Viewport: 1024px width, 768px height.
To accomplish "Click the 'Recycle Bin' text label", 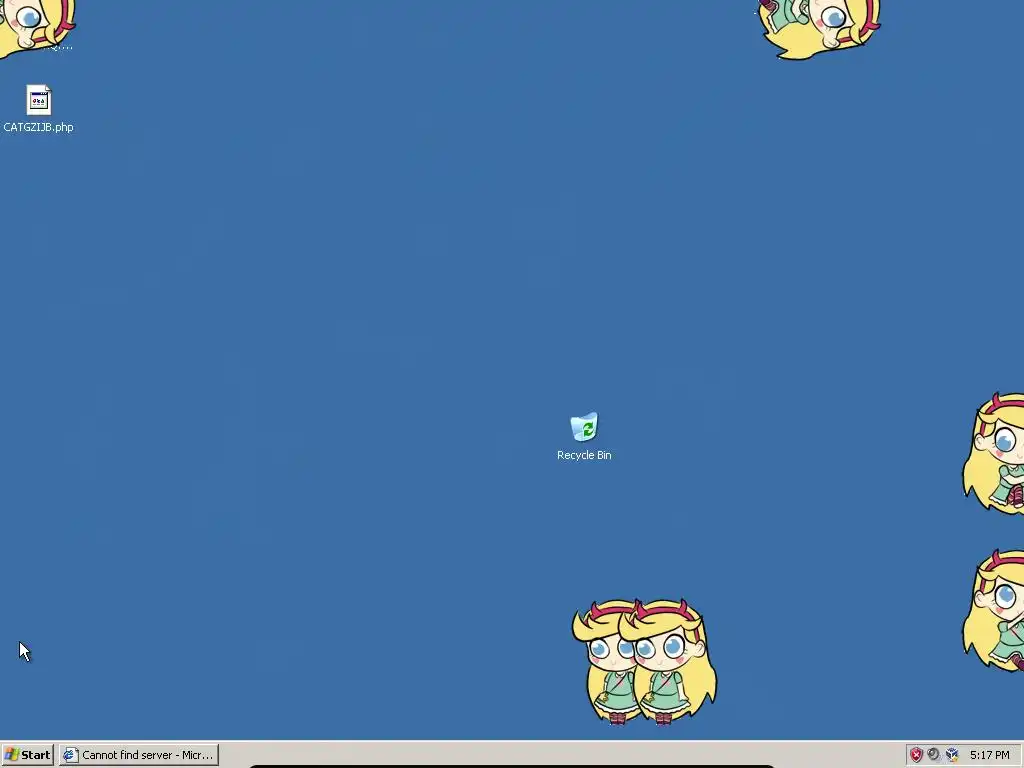I will tap(584, 455).
